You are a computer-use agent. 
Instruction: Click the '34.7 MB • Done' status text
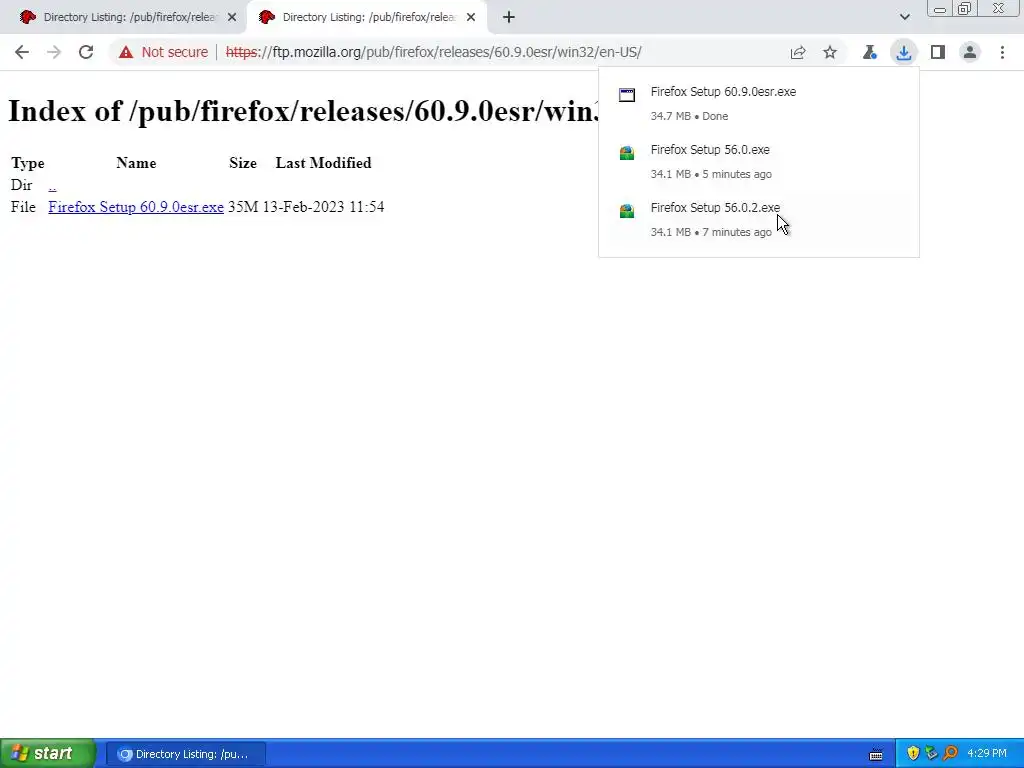click(x=689, y=116)
